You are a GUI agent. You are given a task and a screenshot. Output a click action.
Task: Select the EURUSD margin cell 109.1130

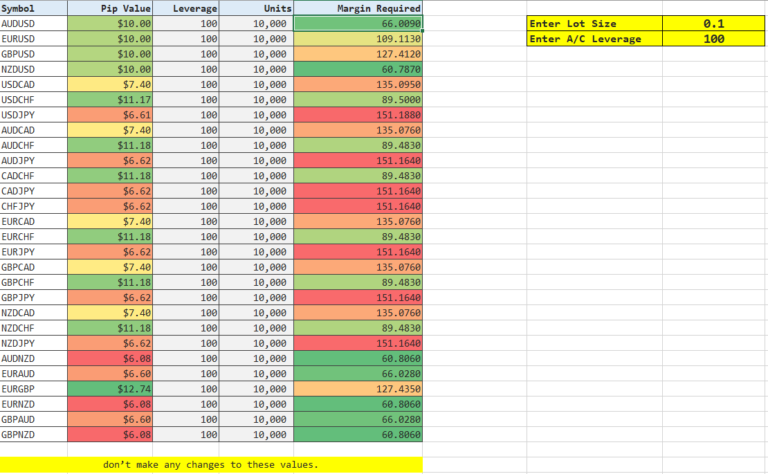pos(358,38)
